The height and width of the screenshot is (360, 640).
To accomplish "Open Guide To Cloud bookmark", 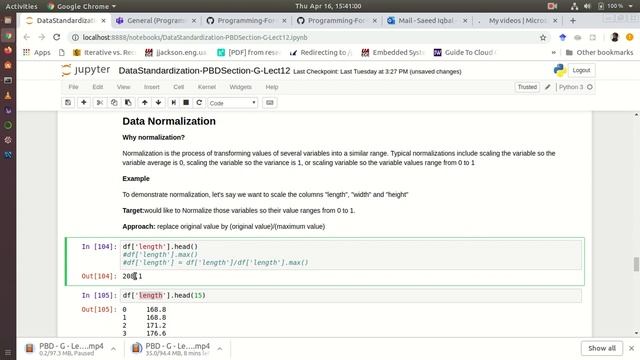I will click(x=465, y=52).
